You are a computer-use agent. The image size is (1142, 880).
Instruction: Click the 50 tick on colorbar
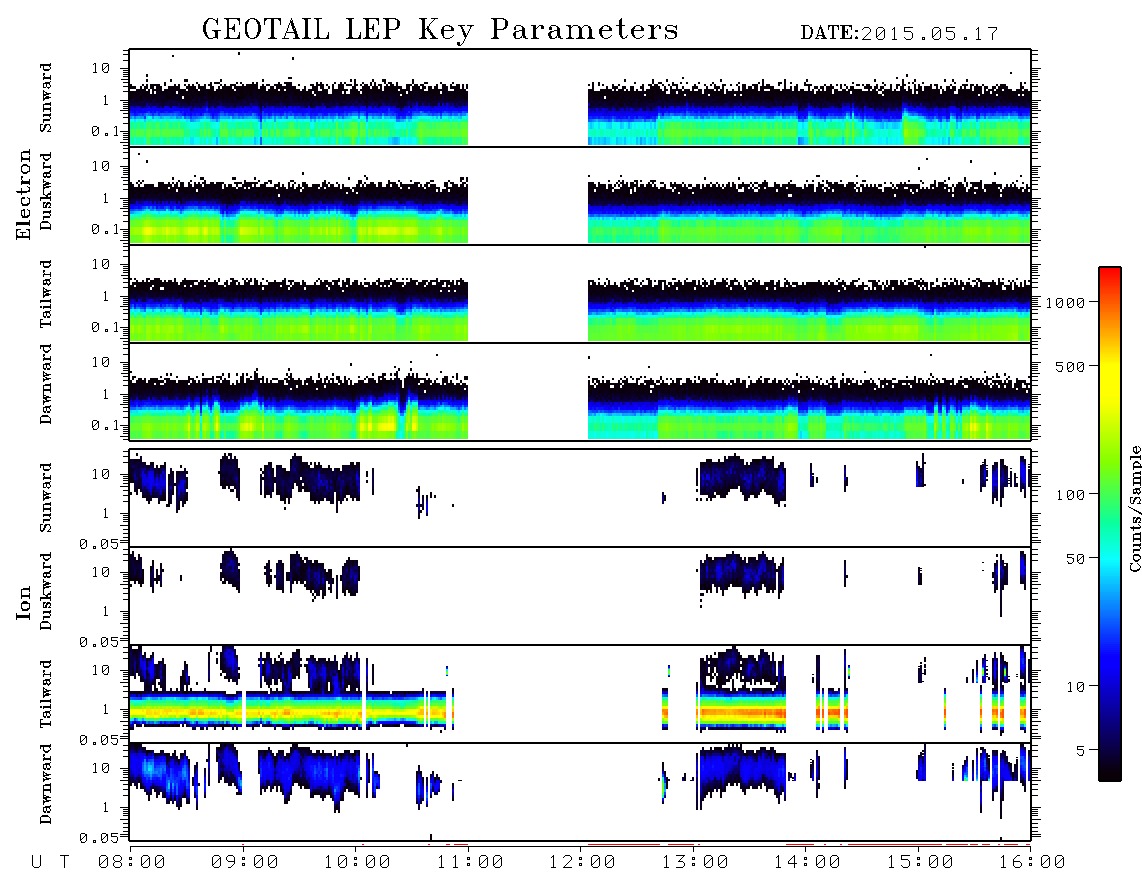pos(1075,559)
